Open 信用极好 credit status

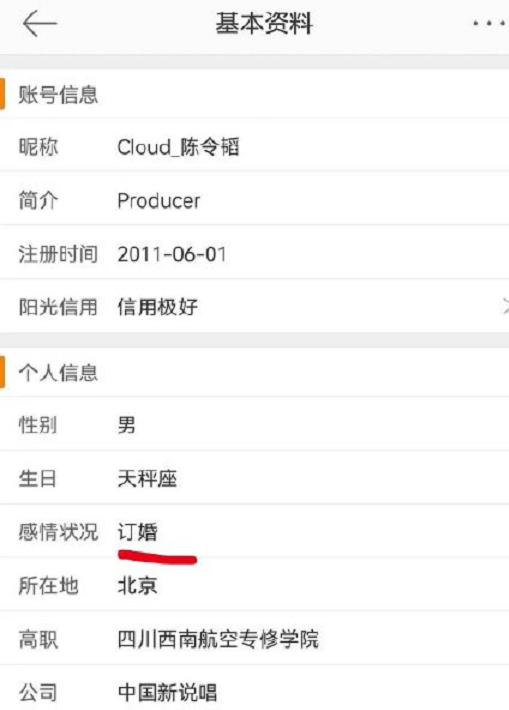click(158, 307)
